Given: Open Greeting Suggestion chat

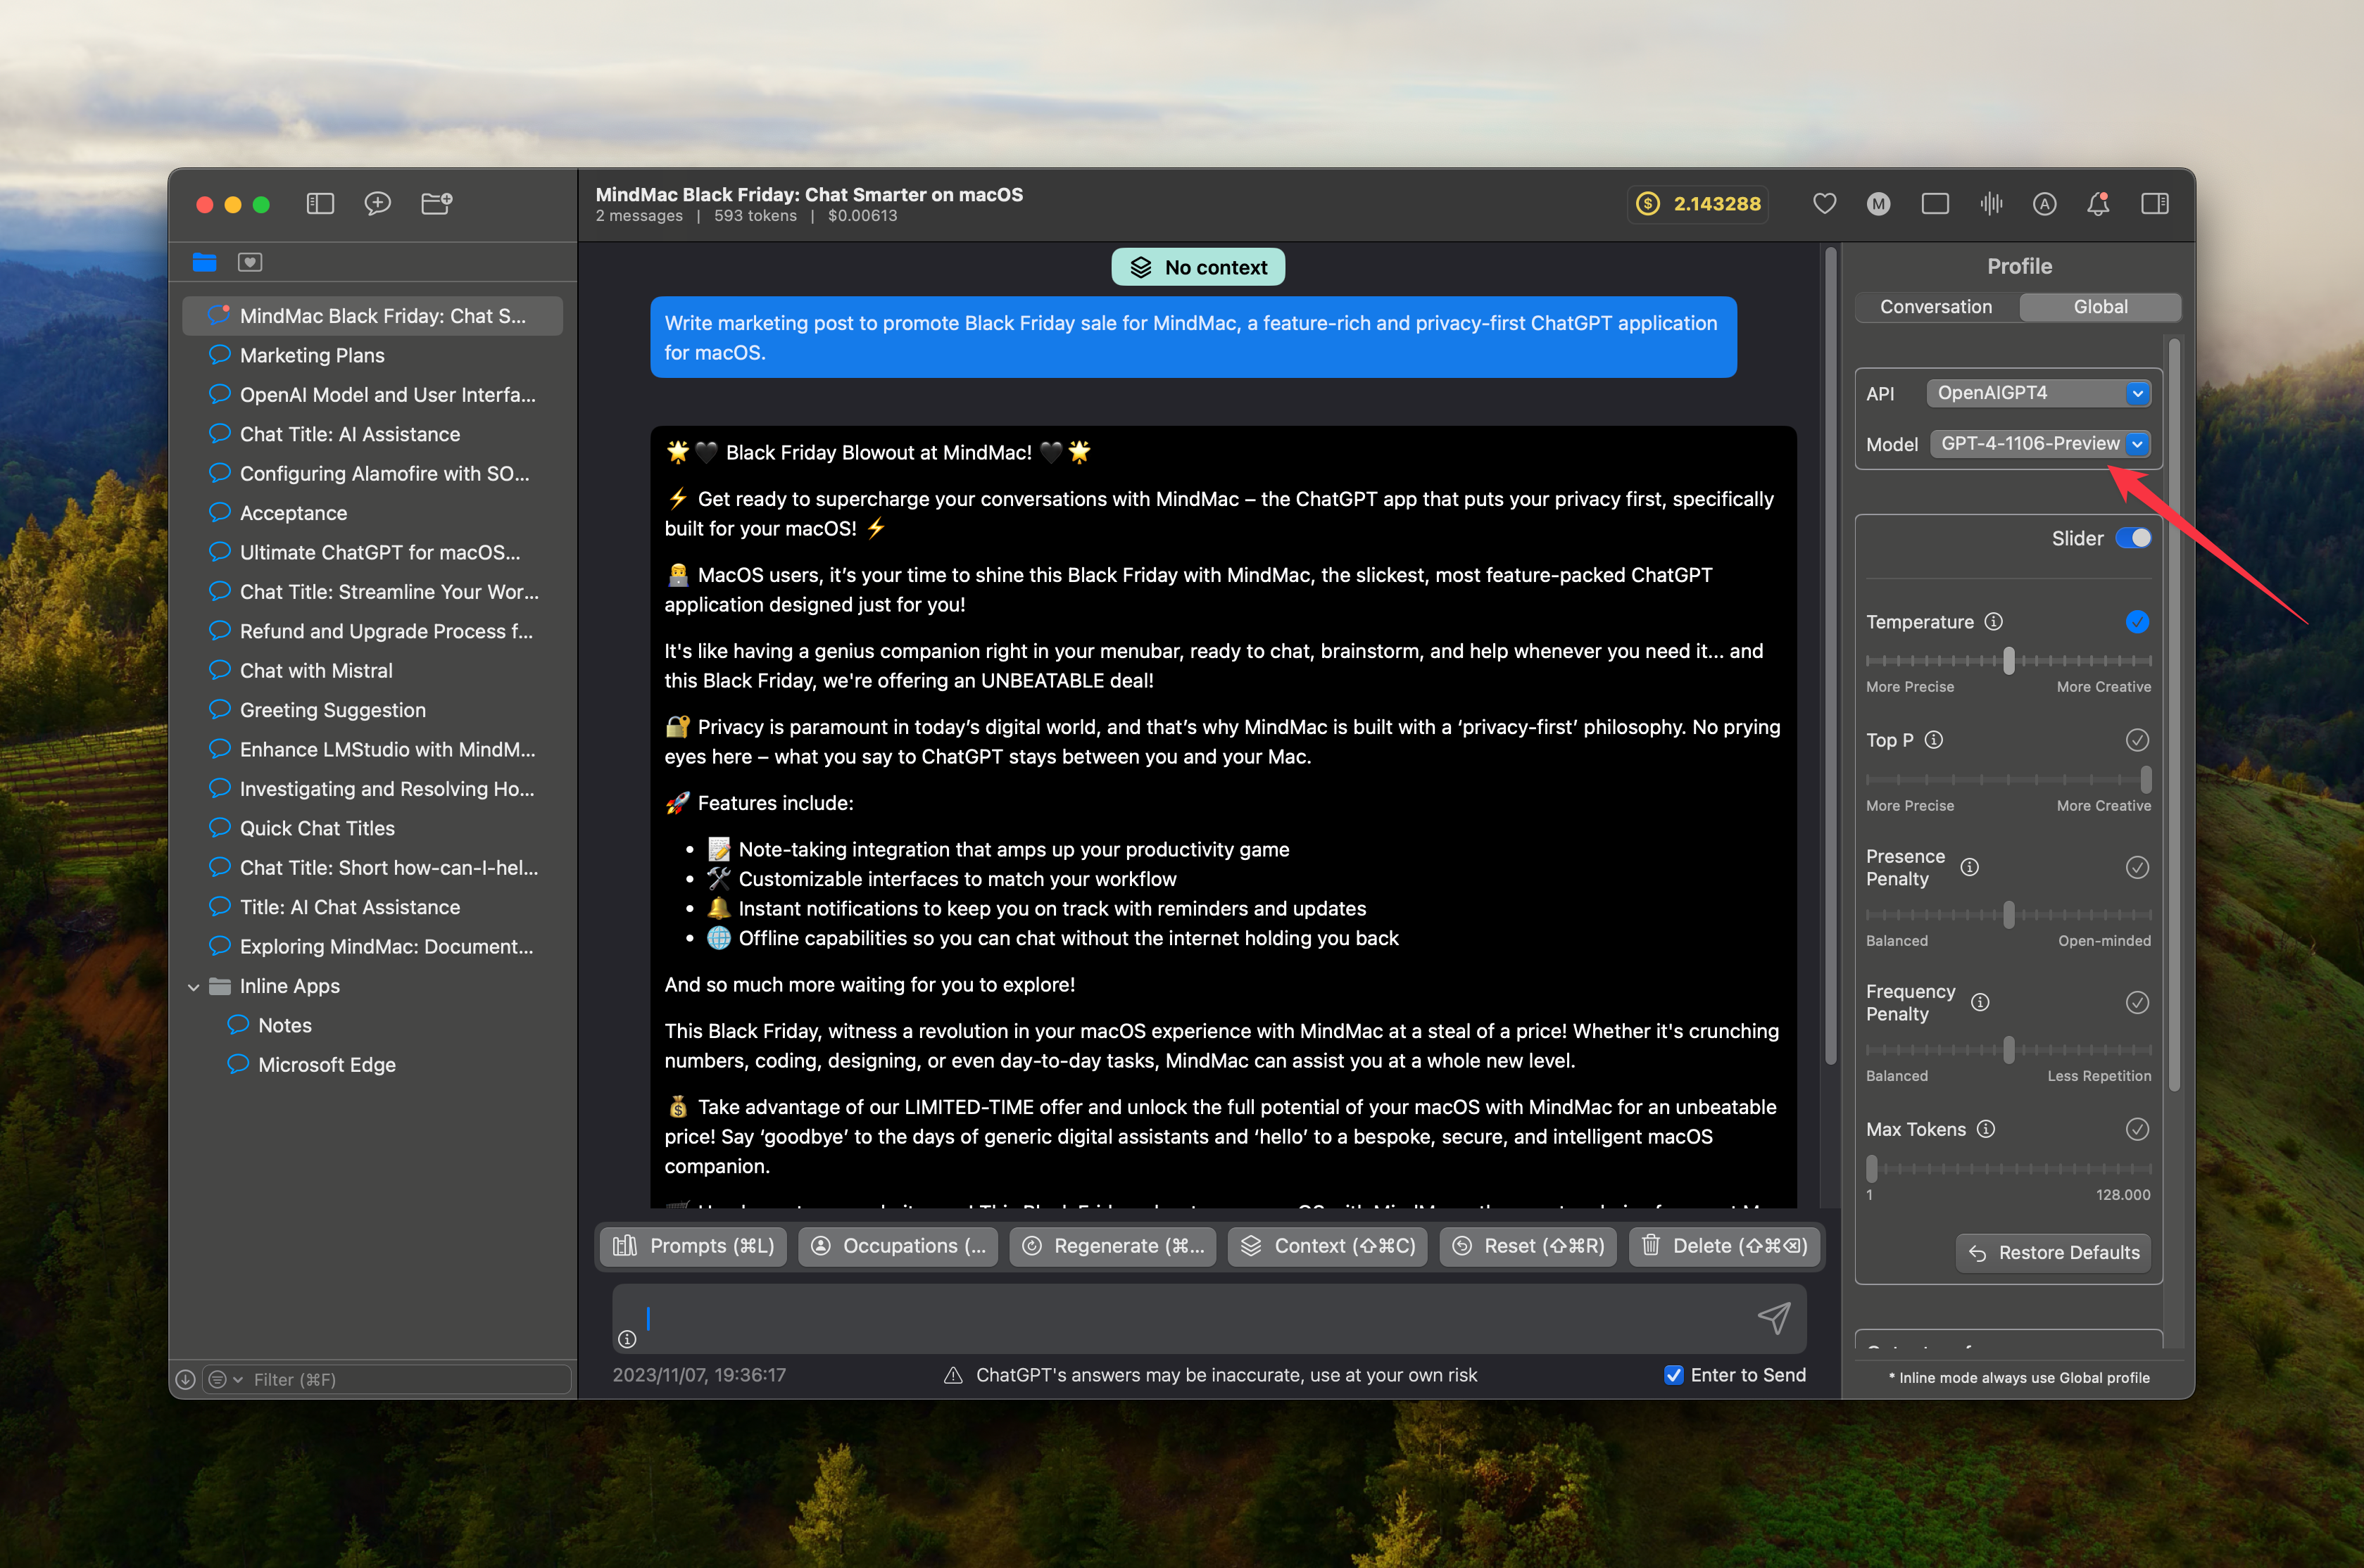Looking at the screenshot, I should 372,710.
